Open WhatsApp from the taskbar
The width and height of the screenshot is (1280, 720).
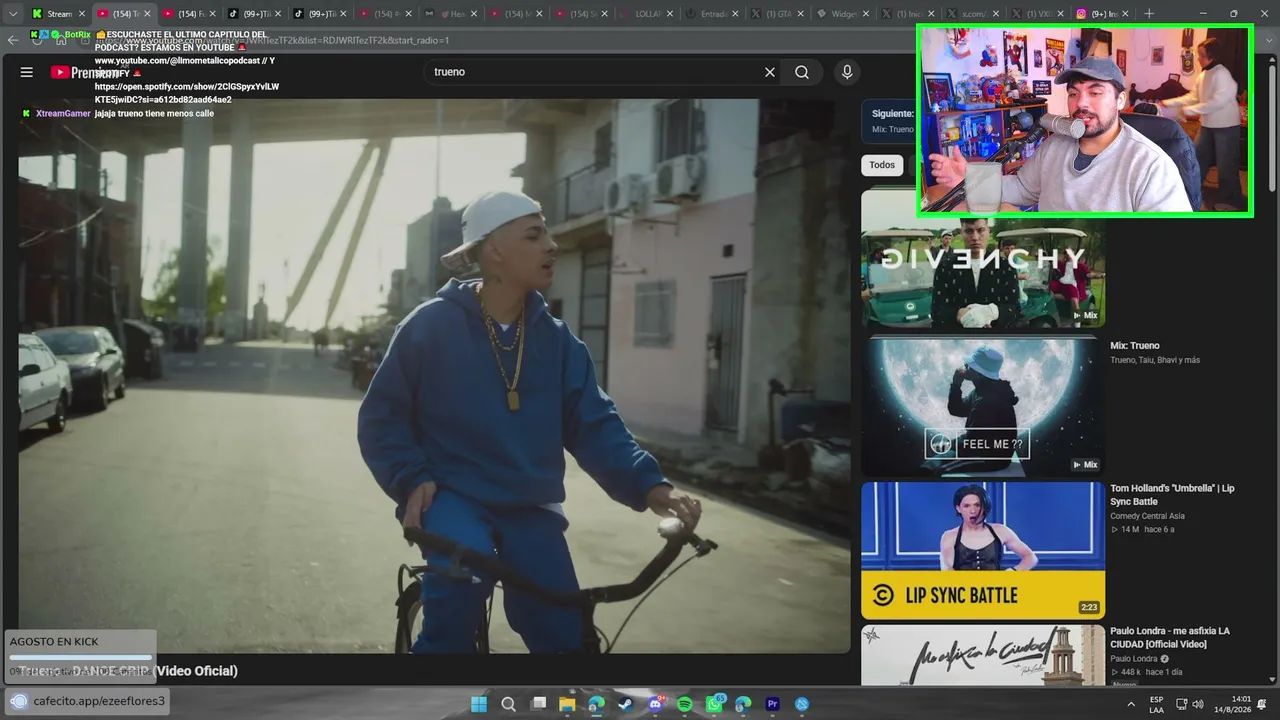714,704
